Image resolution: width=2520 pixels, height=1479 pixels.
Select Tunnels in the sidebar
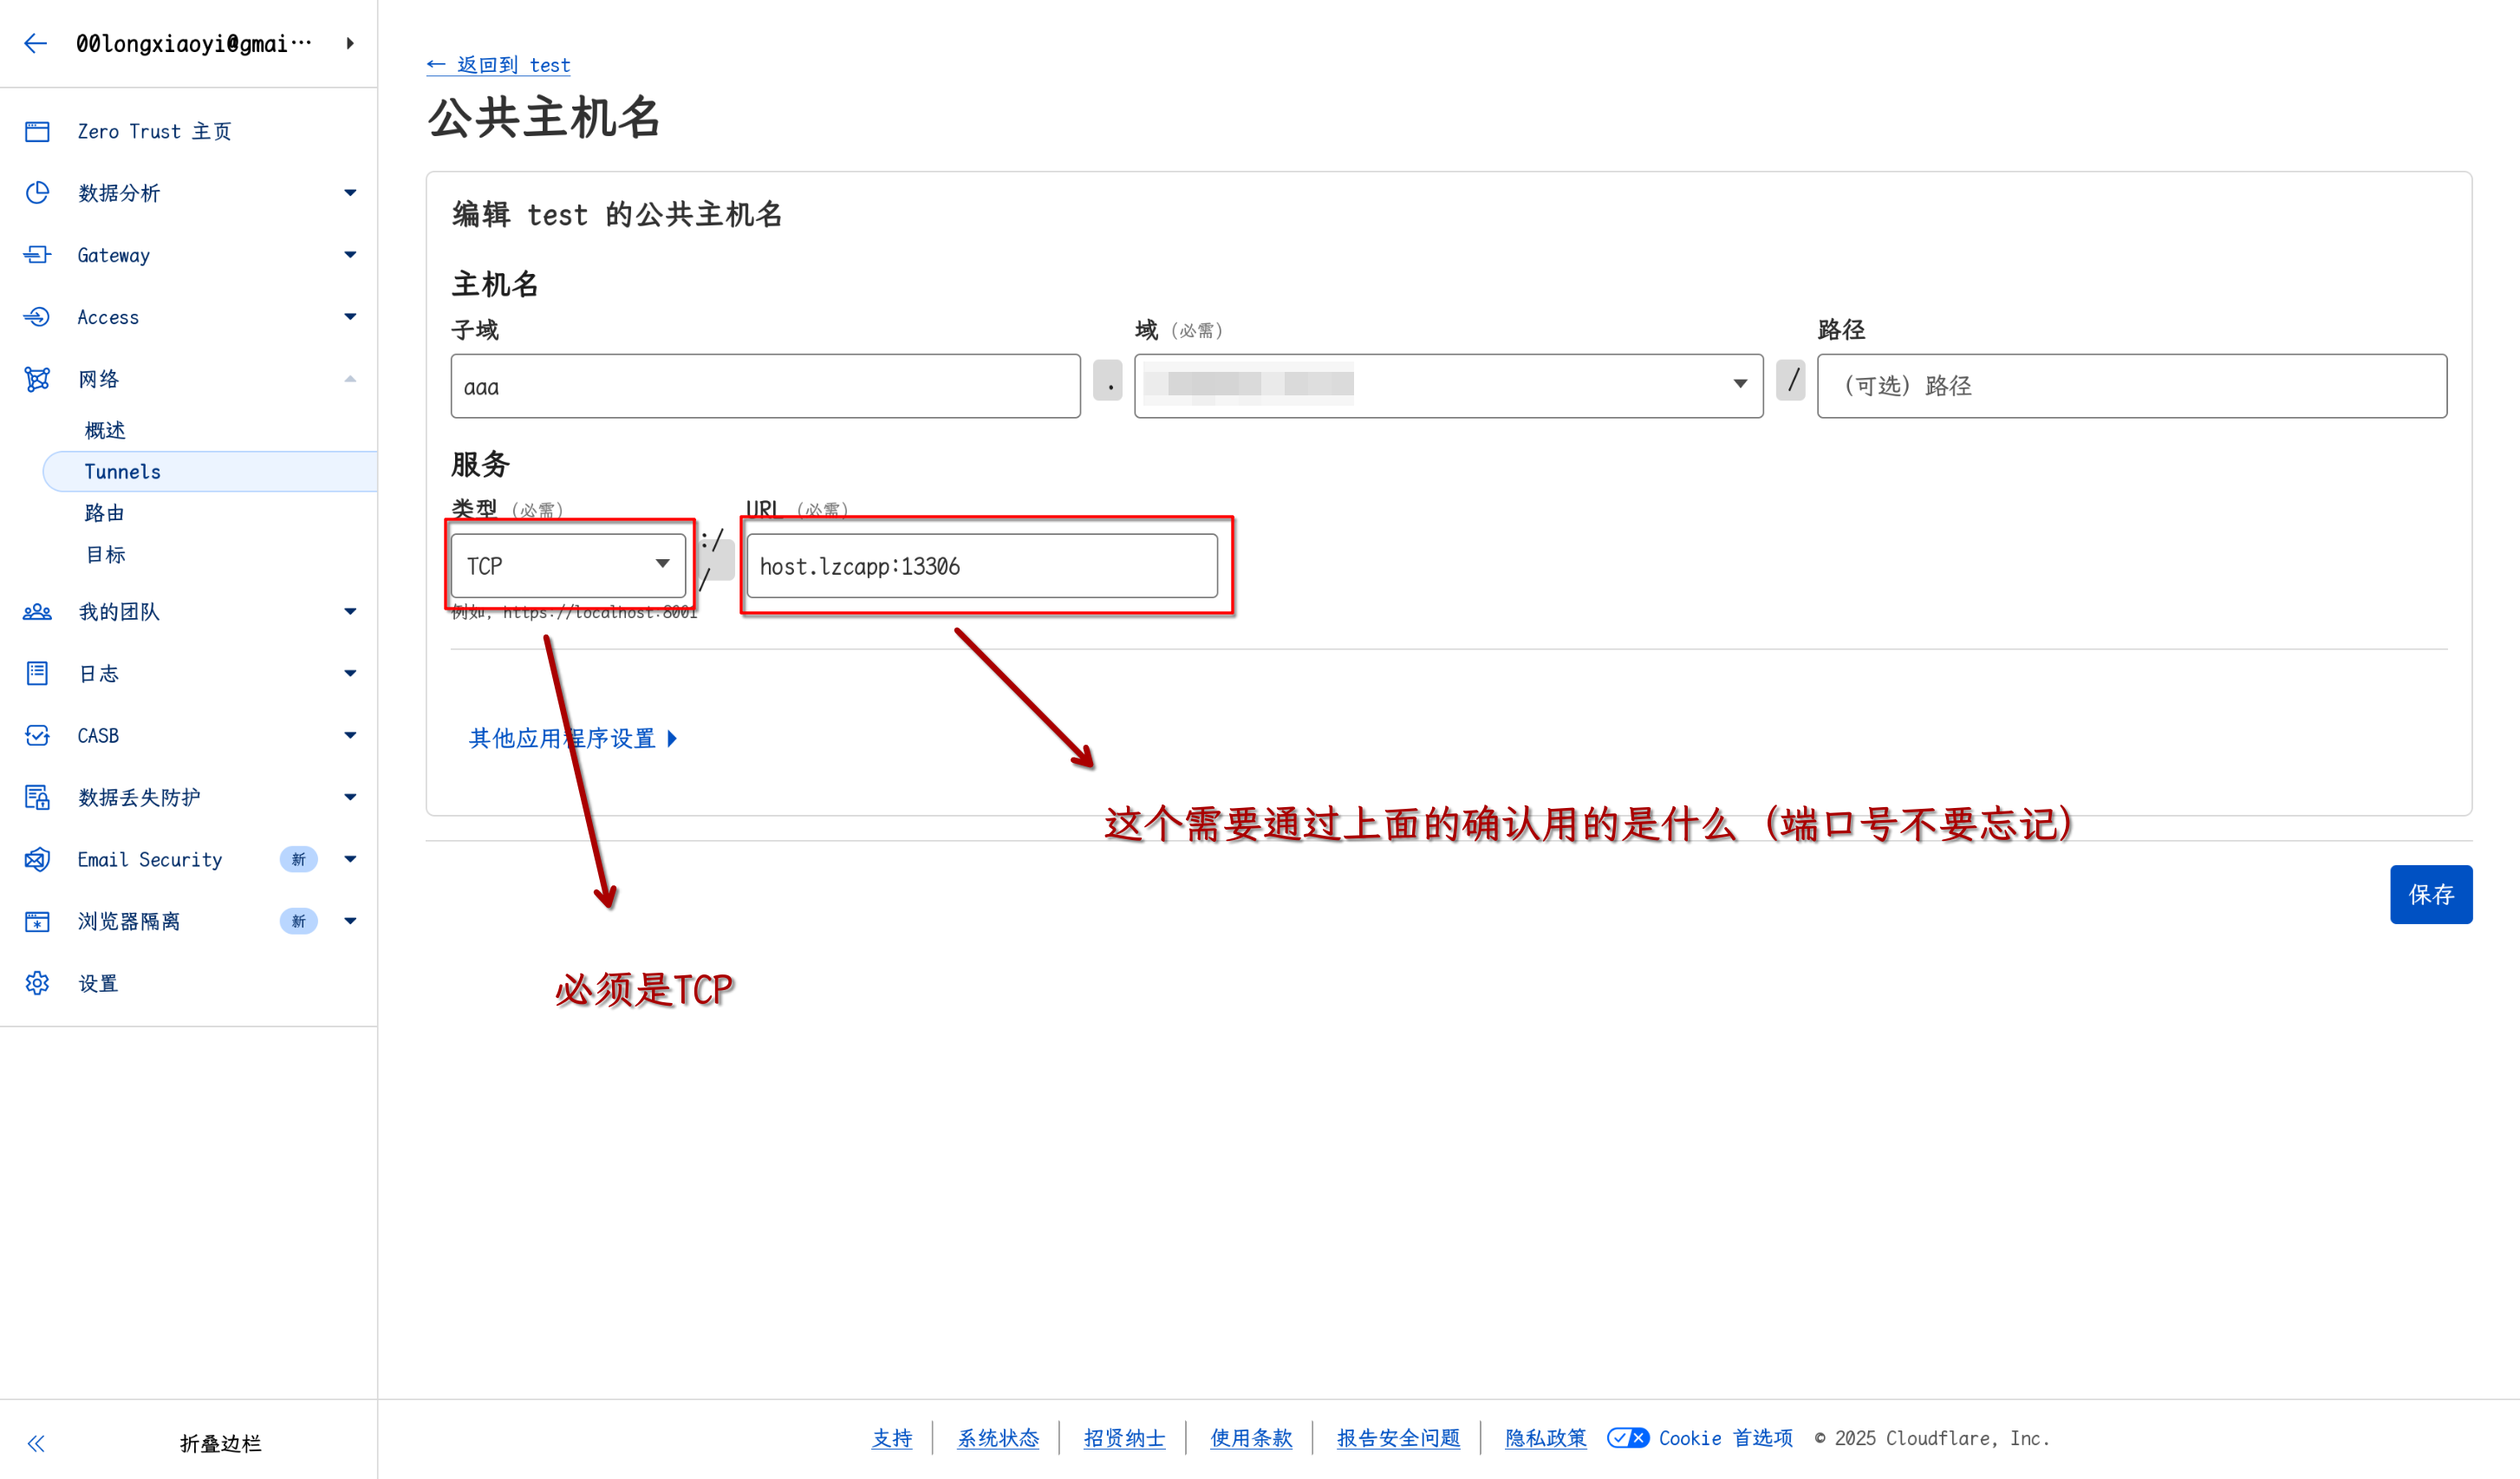click(210, 471)
